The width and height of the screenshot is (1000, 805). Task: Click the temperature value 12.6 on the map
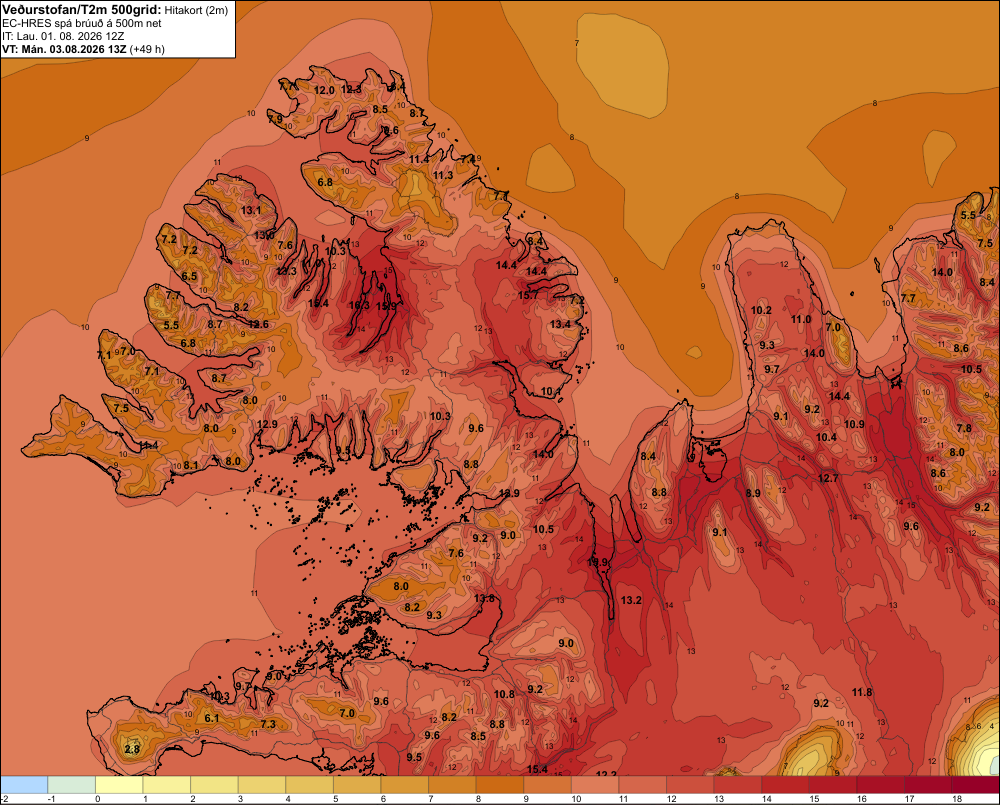(x=258, y=324)
